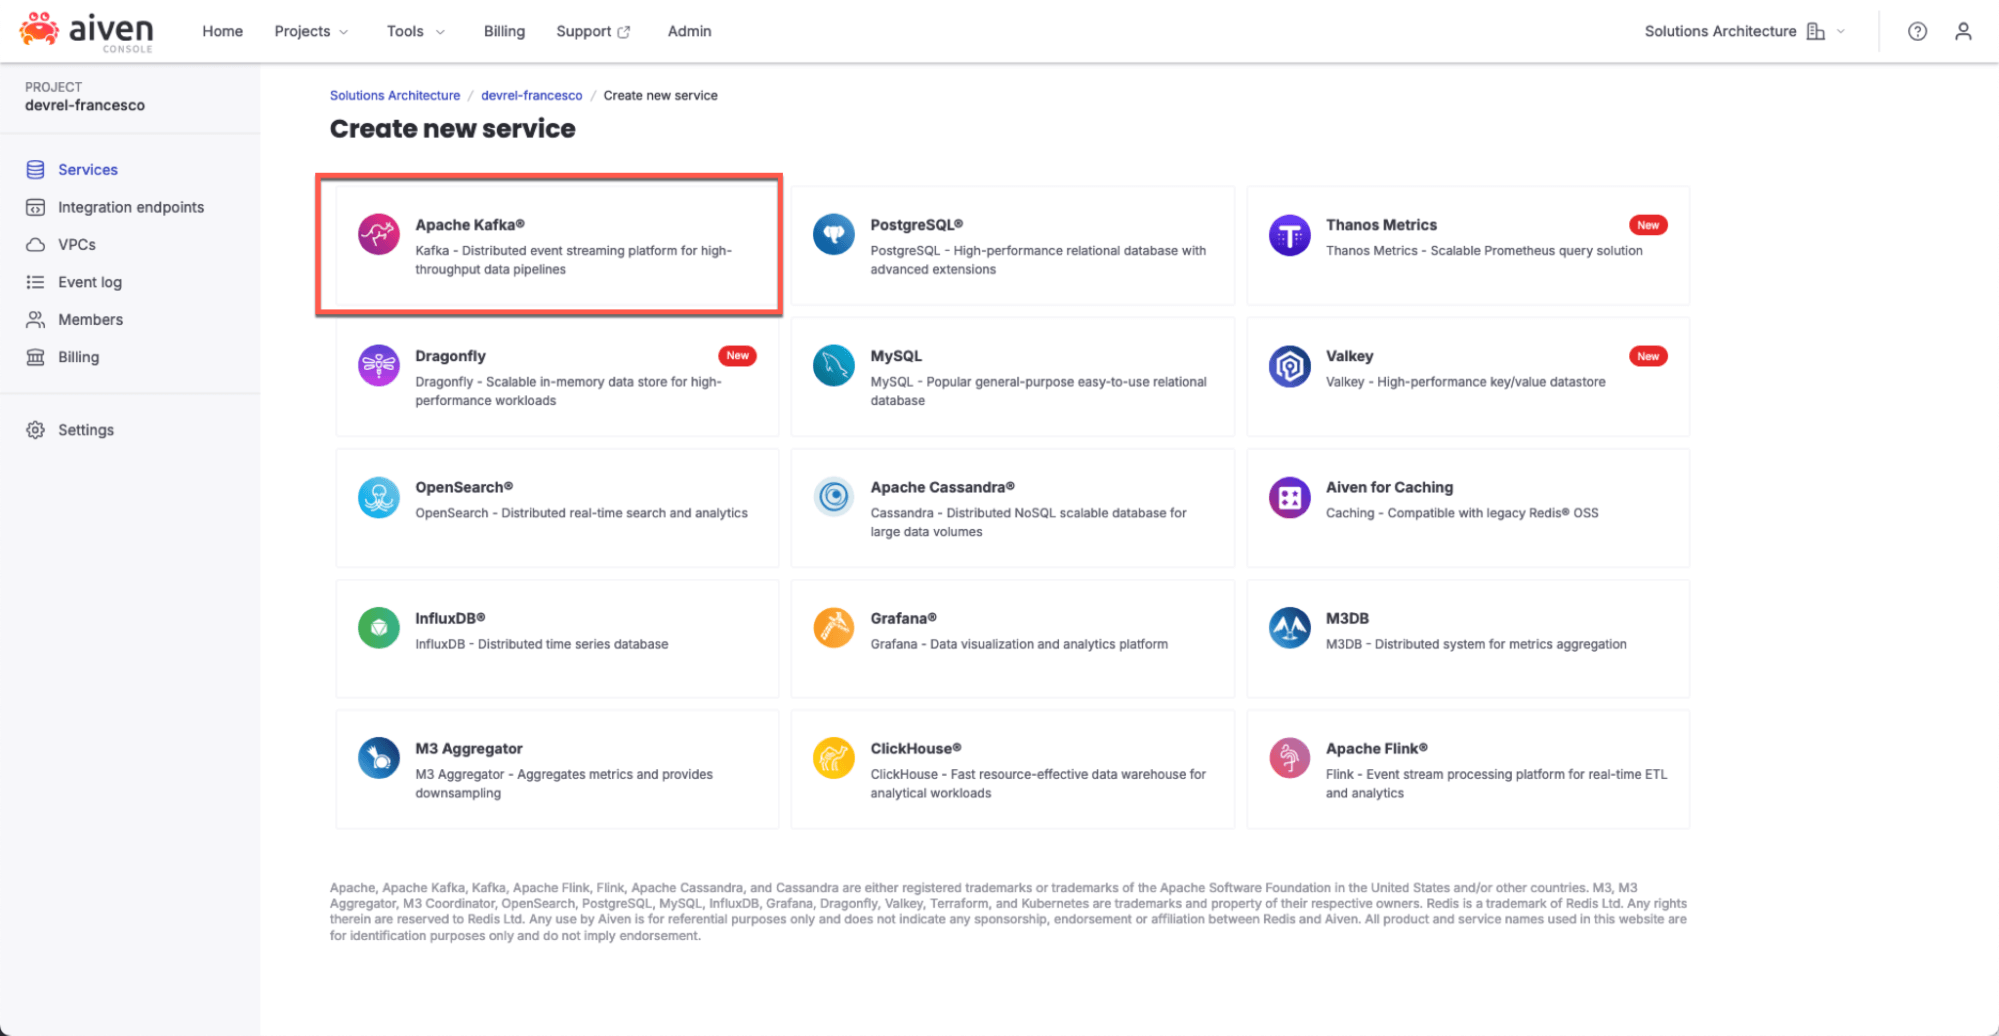Click the Apache Kafka service icon
The height and width of the screenshot is (1036, 1999).
click(379, 235)
